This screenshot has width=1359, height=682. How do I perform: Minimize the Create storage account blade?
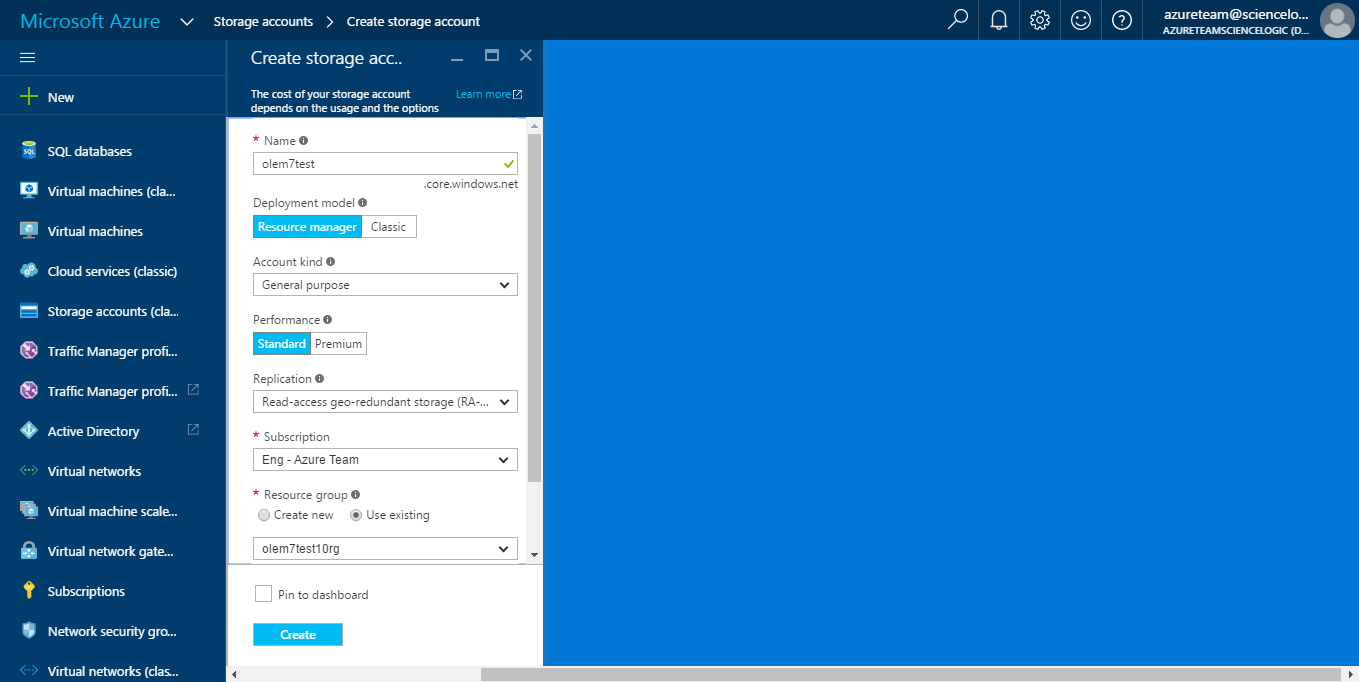tap(457, 58)
